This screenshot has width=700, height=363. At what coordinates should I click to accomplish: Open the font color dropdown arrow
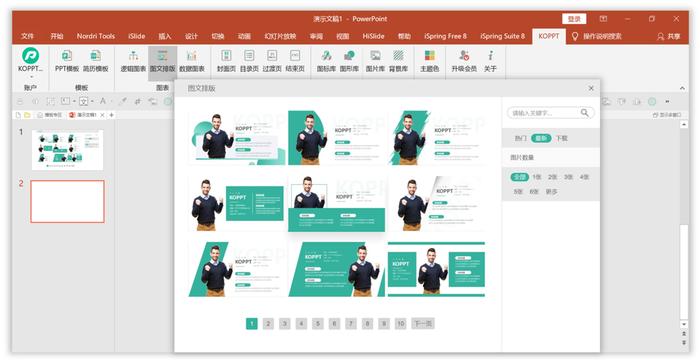tap(111, 102)
